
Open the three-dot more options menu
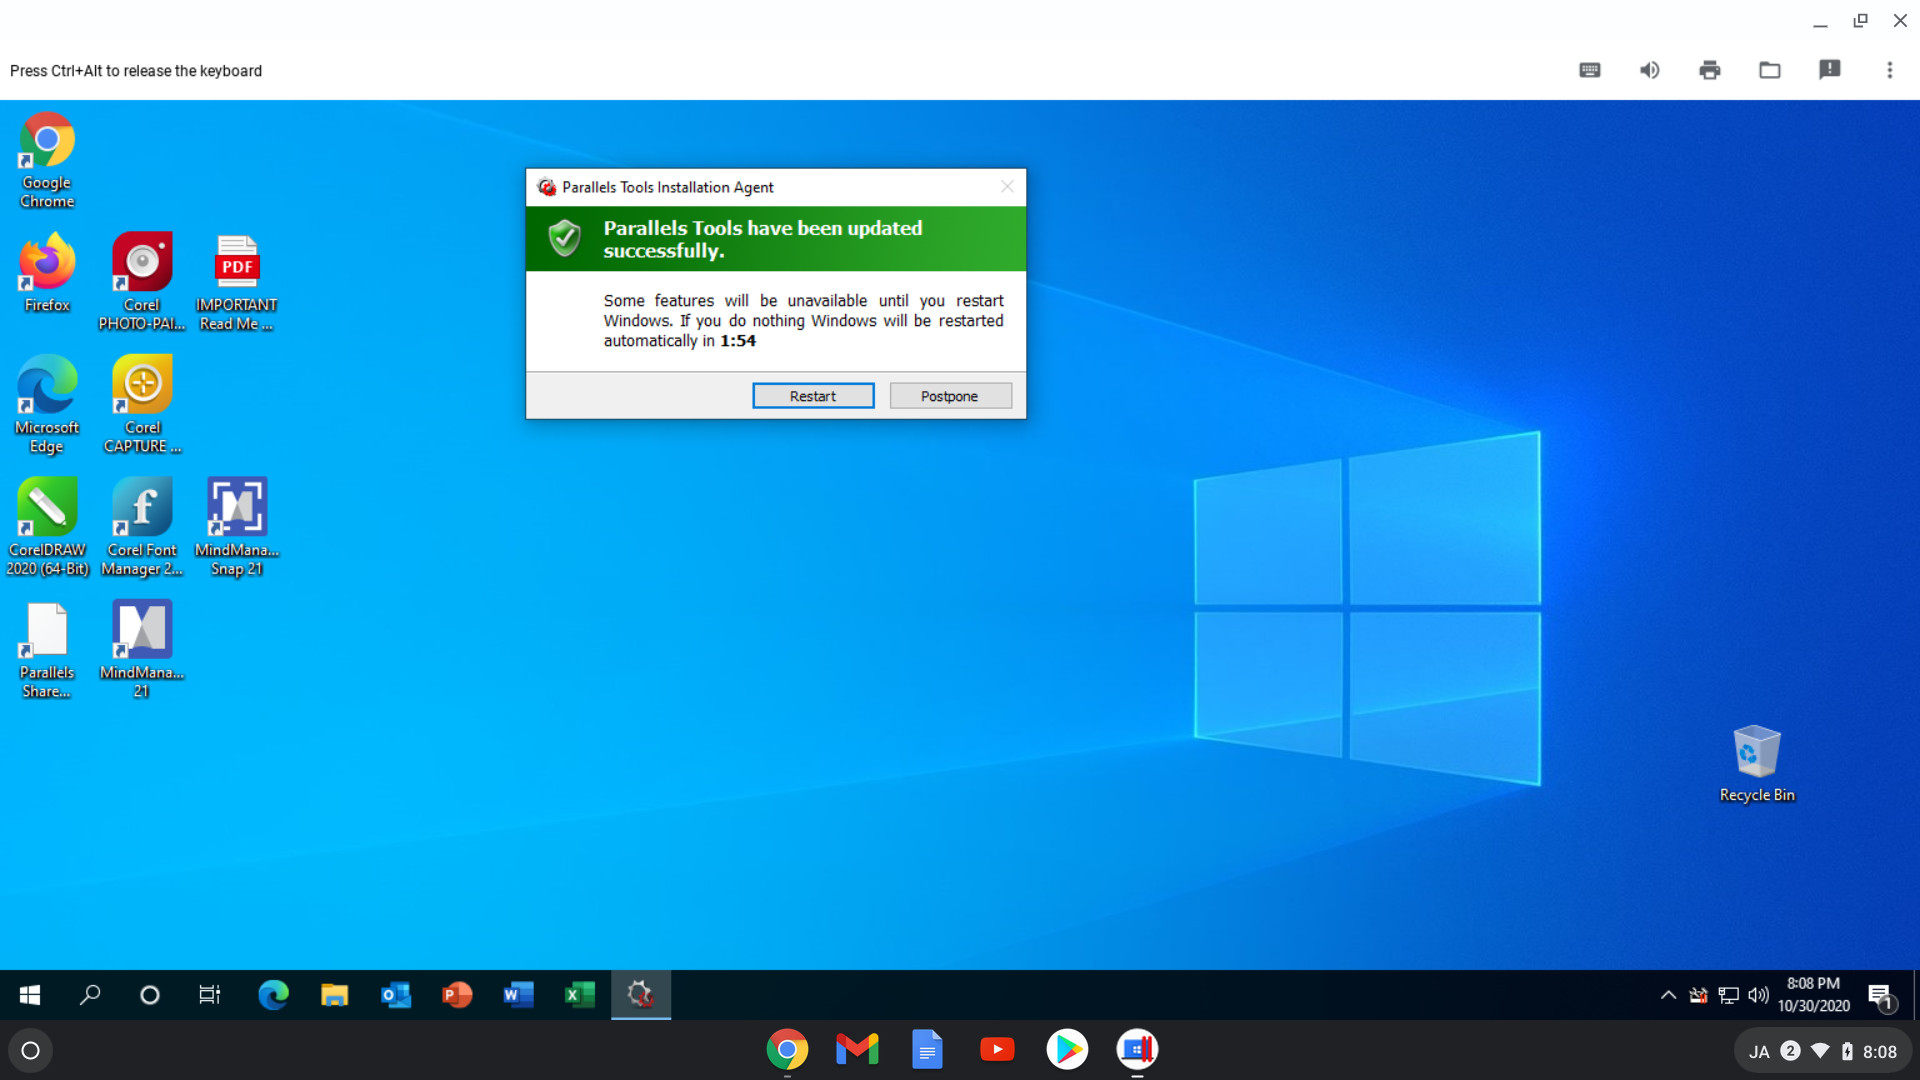[x=1890, y=70]
